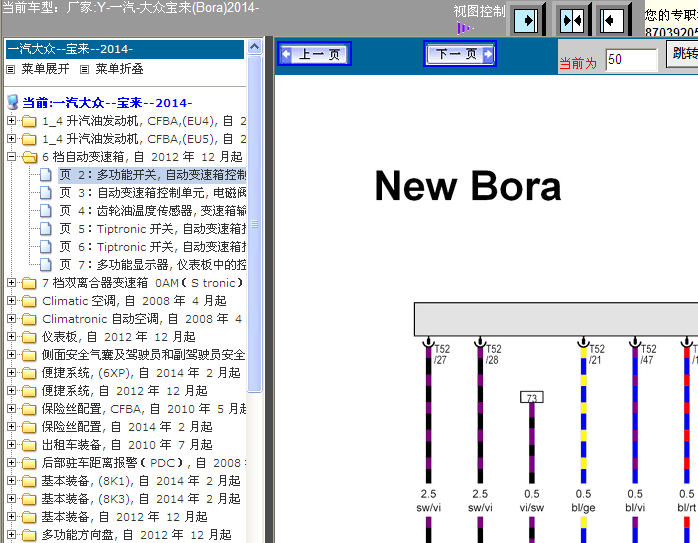Click folder icon of 出租车装备
This screenshot has width=698, height=543.
click(x=29, y=445)
